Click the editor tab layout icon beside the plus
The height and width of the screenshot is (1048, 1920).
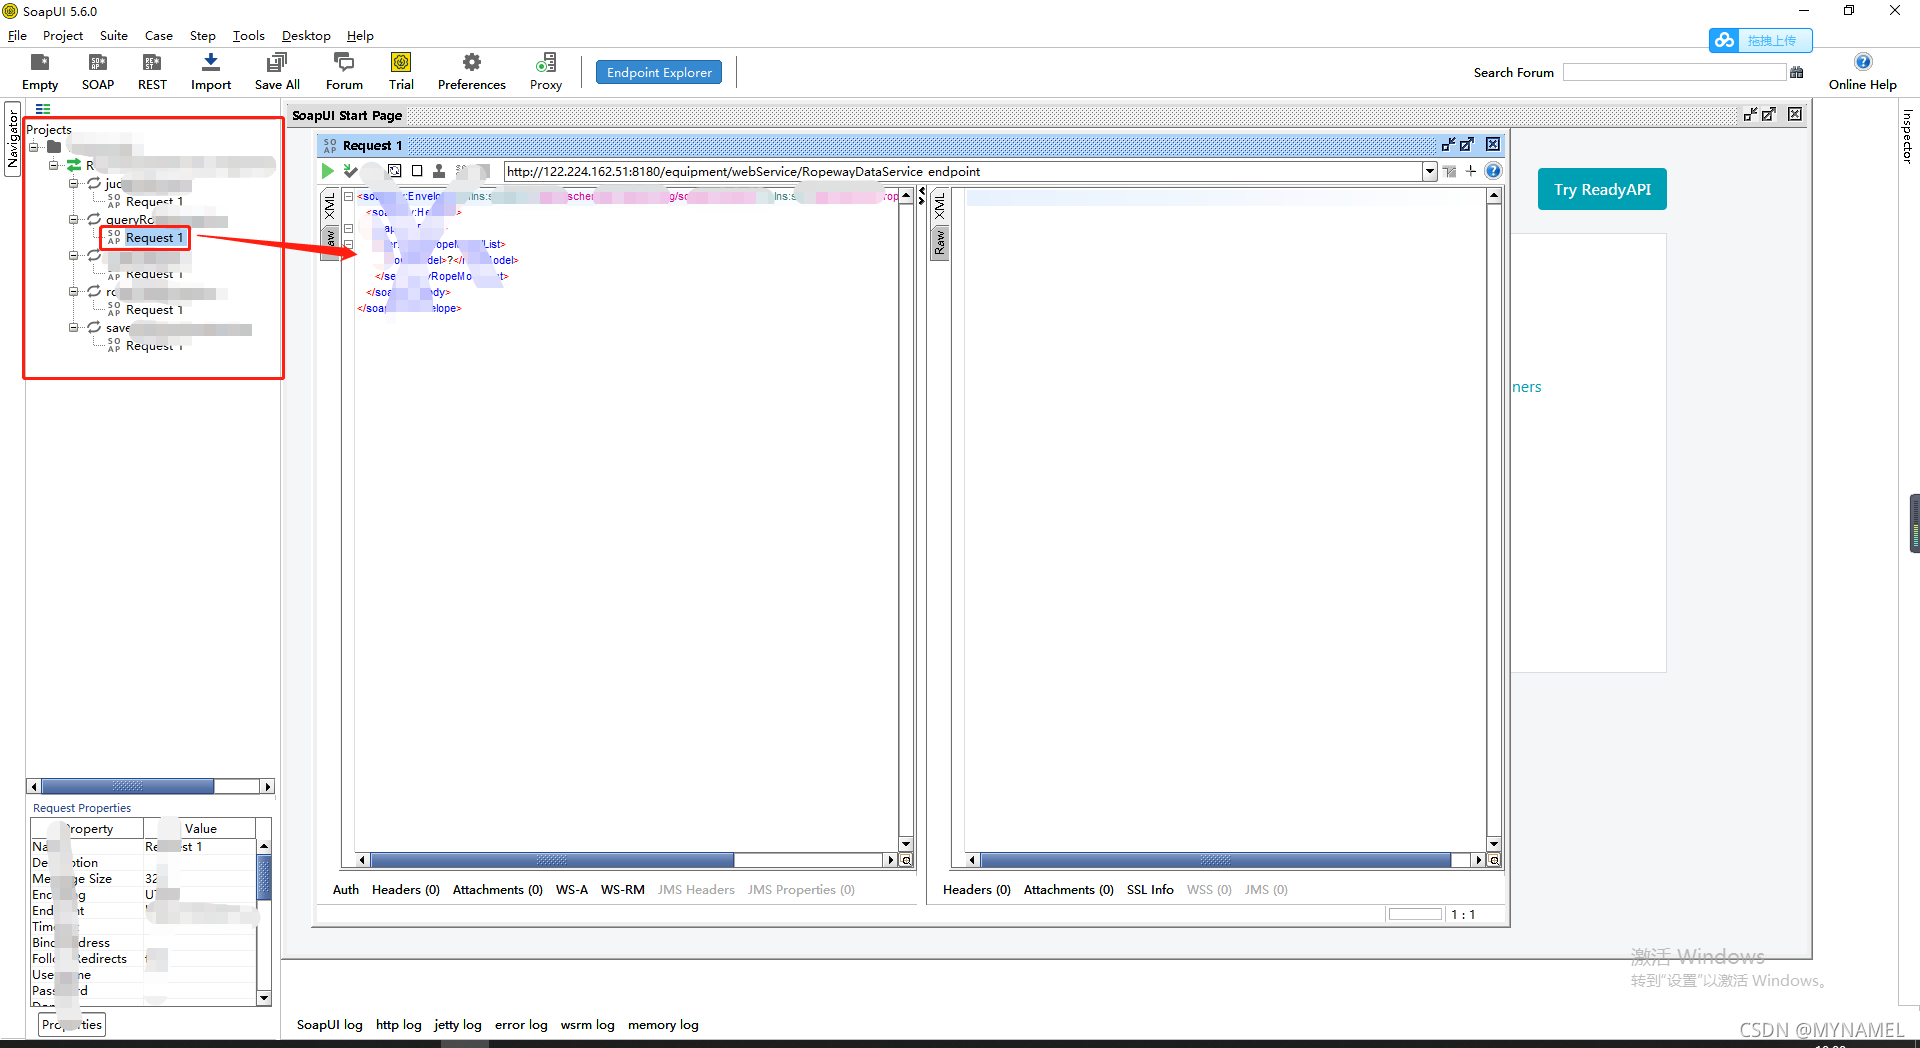coord(1449,171)
